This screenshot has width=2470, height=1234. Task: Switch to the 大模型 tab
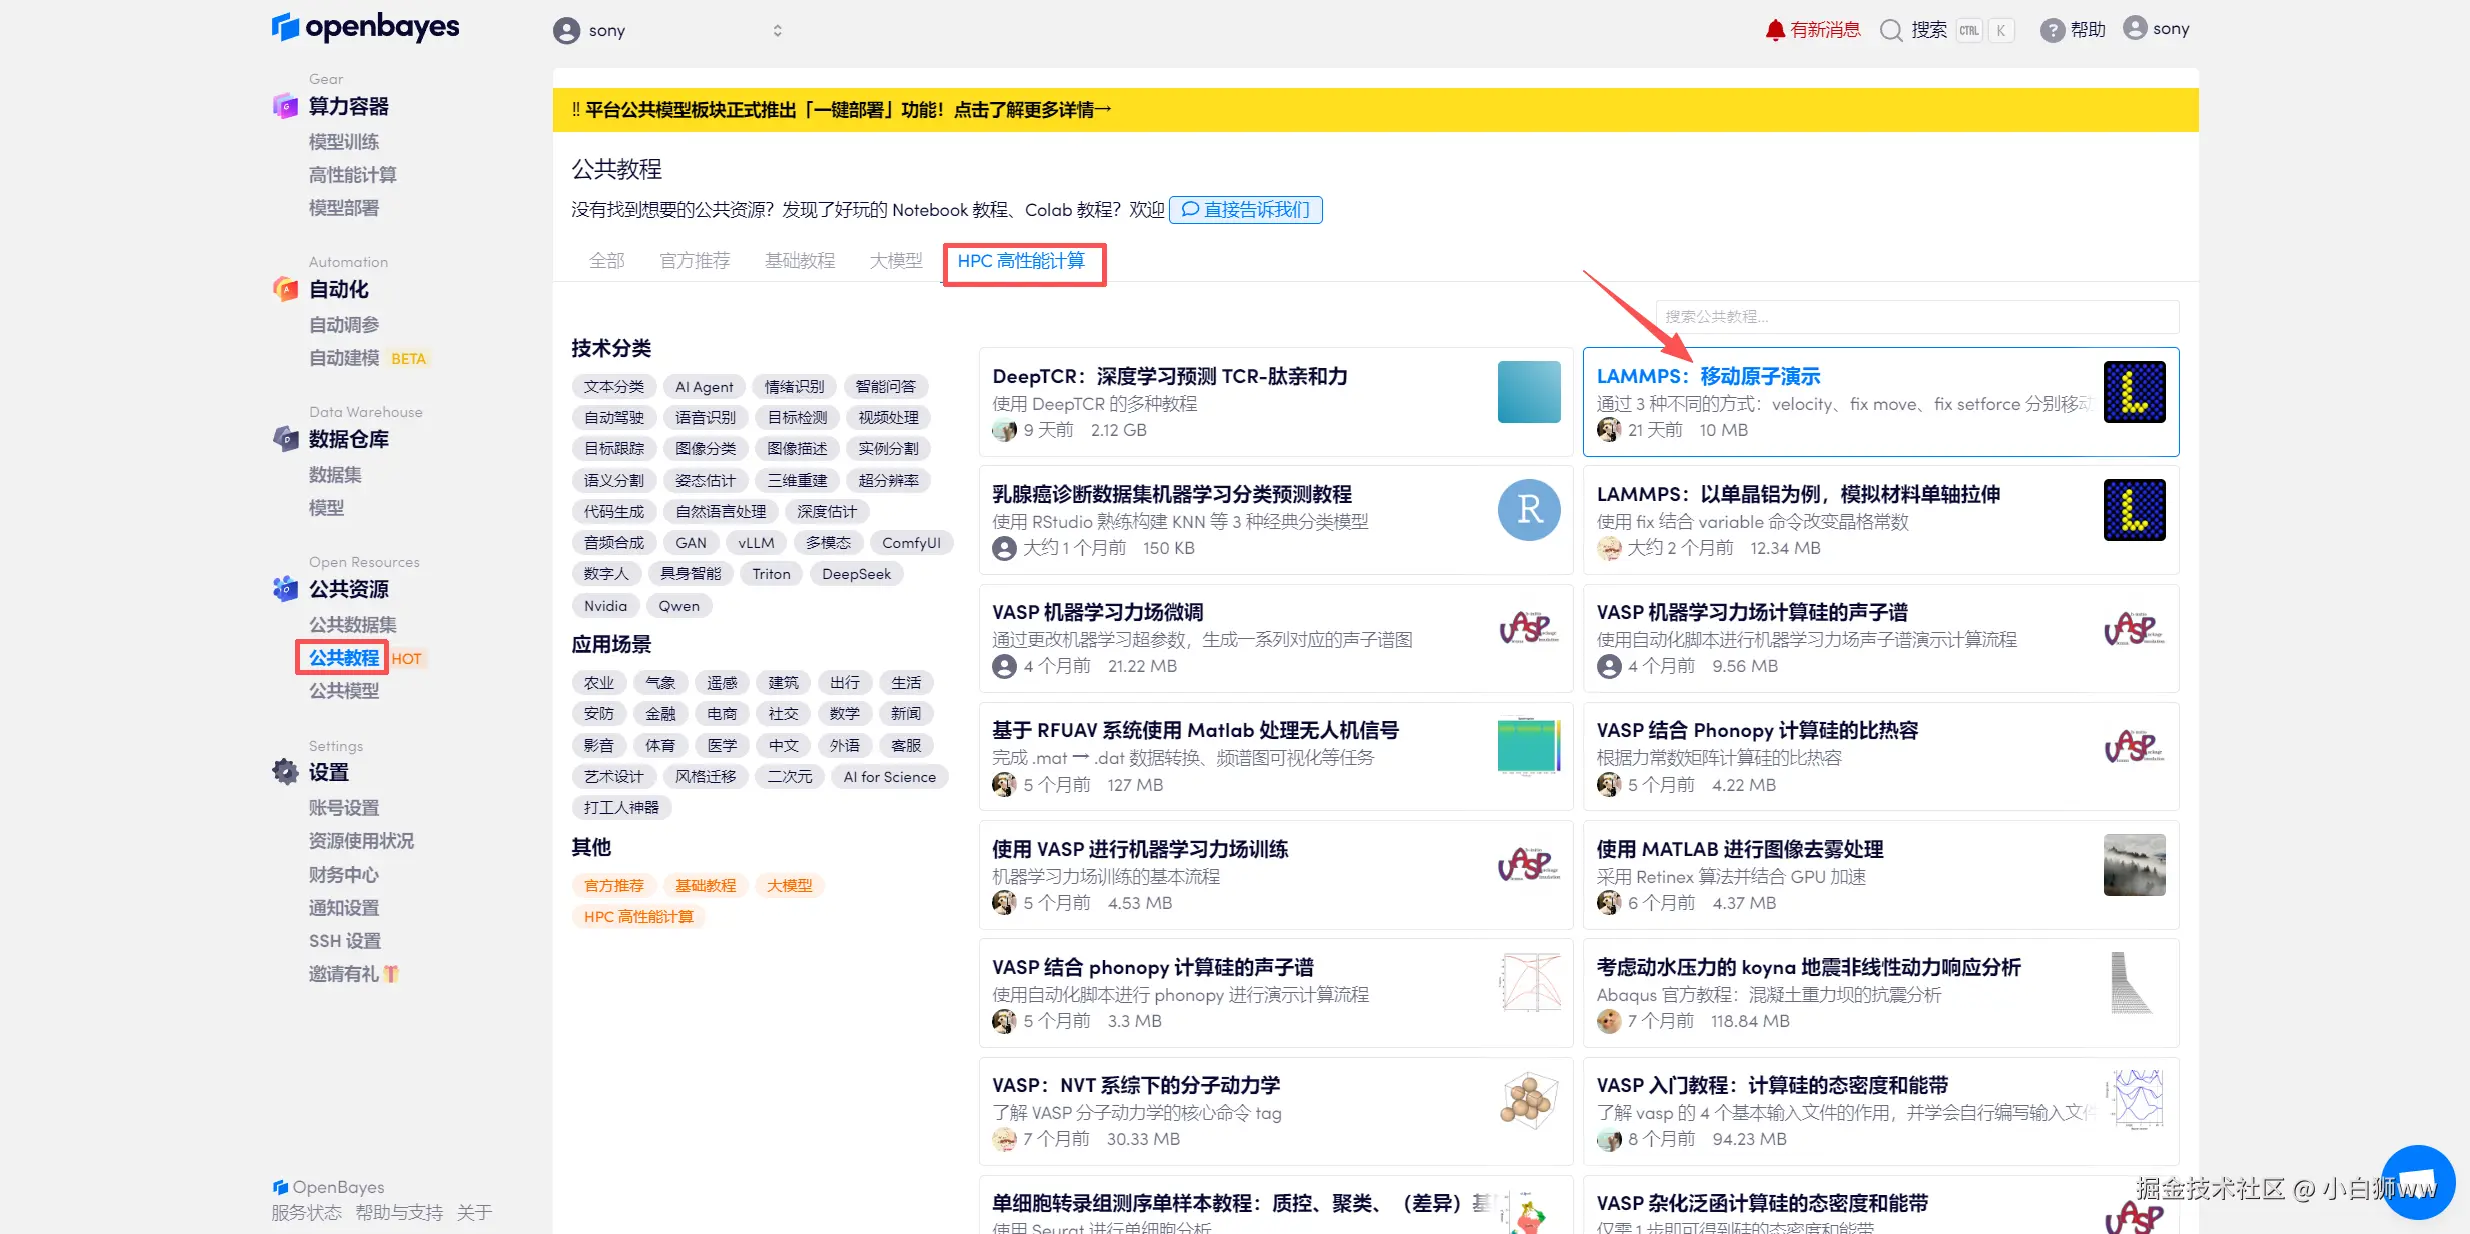(x=895, y=261)
